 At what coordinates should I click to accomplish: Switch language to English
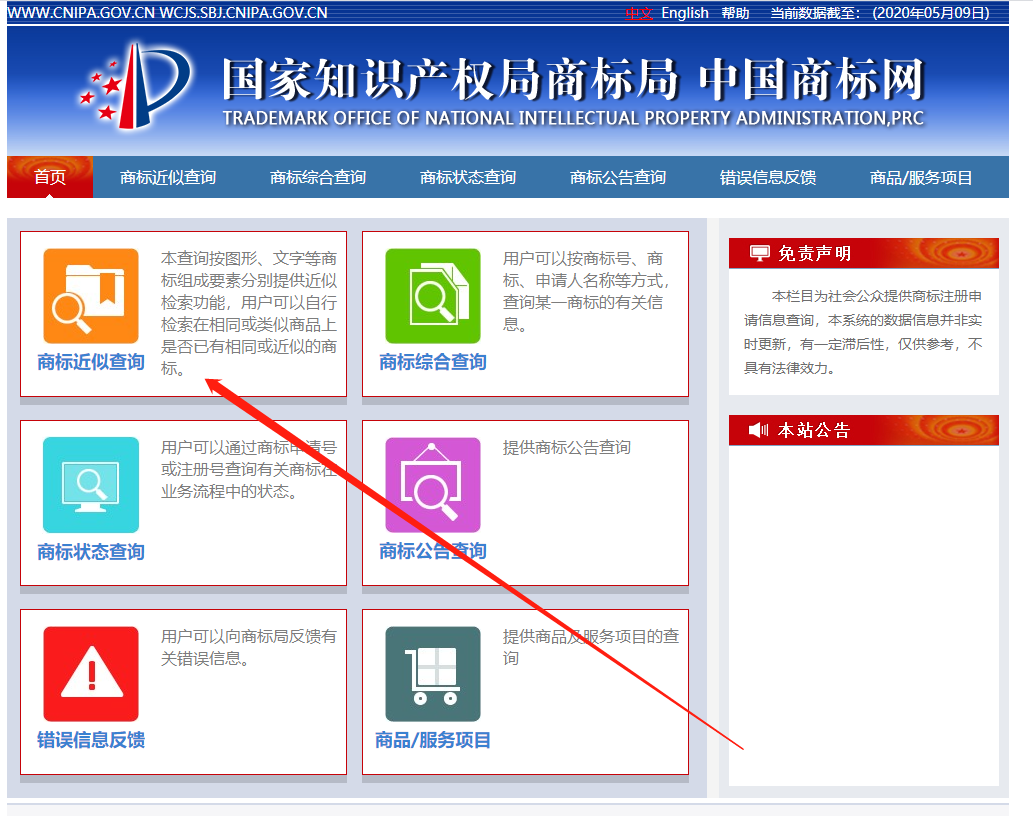coord(685,13)
